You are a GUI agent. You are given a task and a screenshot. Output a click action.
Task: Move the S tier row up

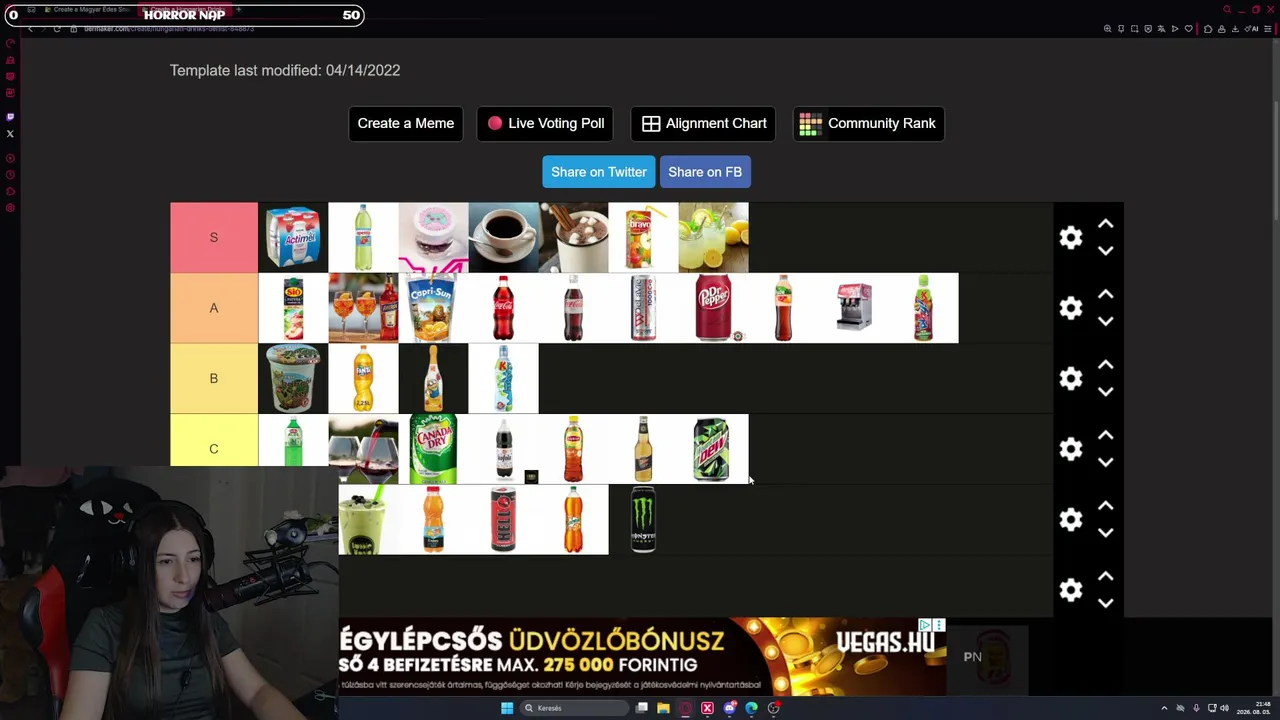tap(1106, 224)
